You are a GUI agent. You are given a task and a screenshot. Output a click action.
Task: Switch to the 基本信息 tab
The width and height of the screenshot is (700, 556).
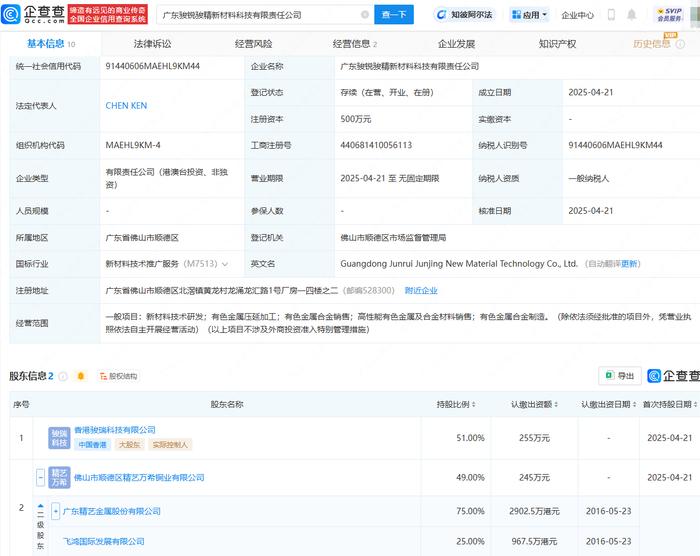point(50,44)
